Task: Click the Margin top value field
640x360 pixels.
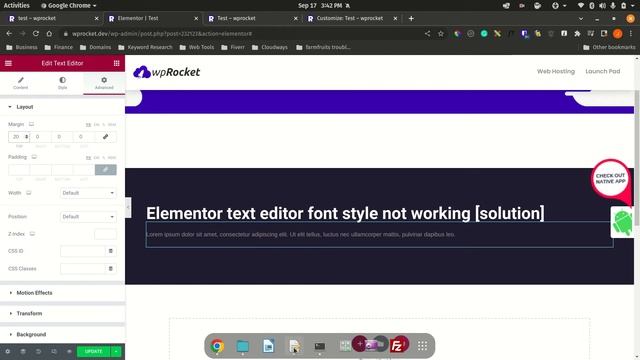Action: pos(19,137)
